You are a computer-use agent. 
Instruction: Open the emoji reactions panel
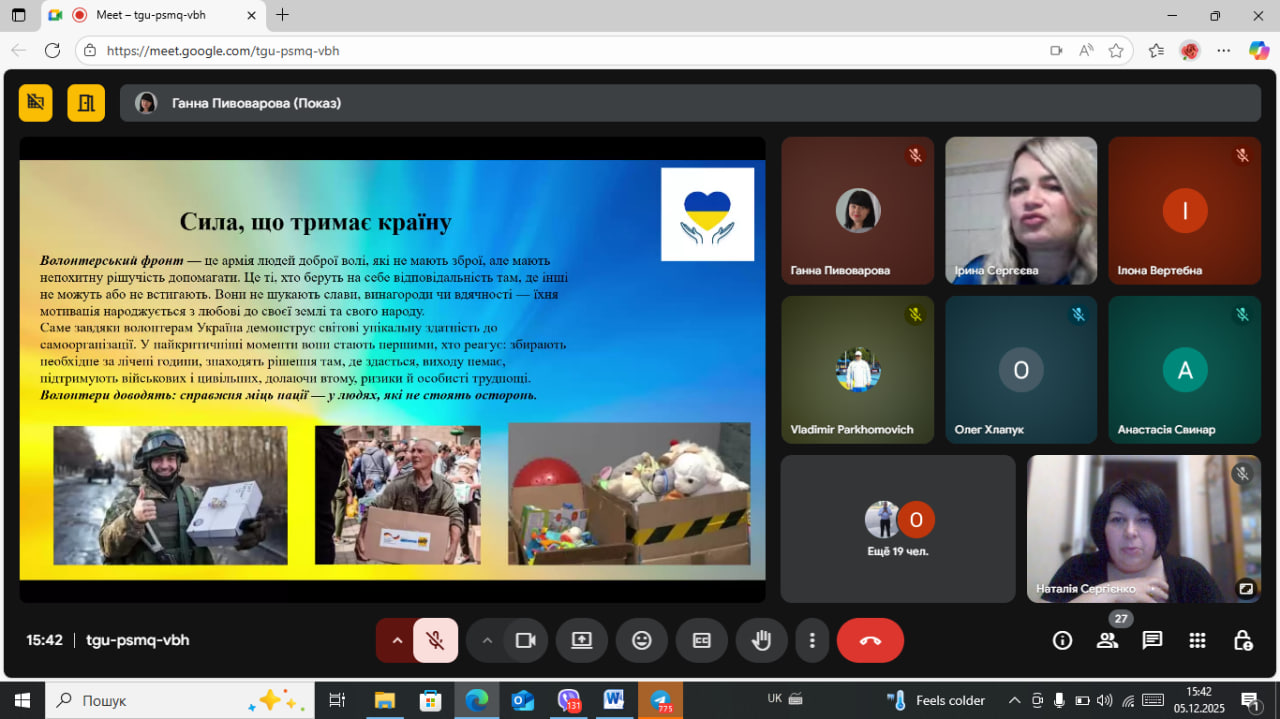[x=642, y=640]
